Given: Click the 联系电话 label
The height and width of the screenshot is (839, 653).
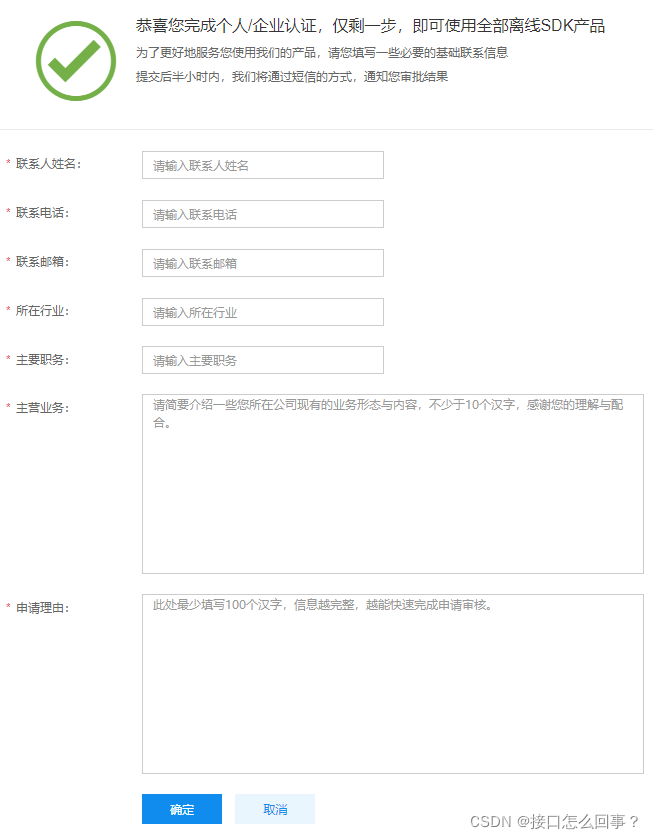Looking at the screenshot, I should 42,213.
